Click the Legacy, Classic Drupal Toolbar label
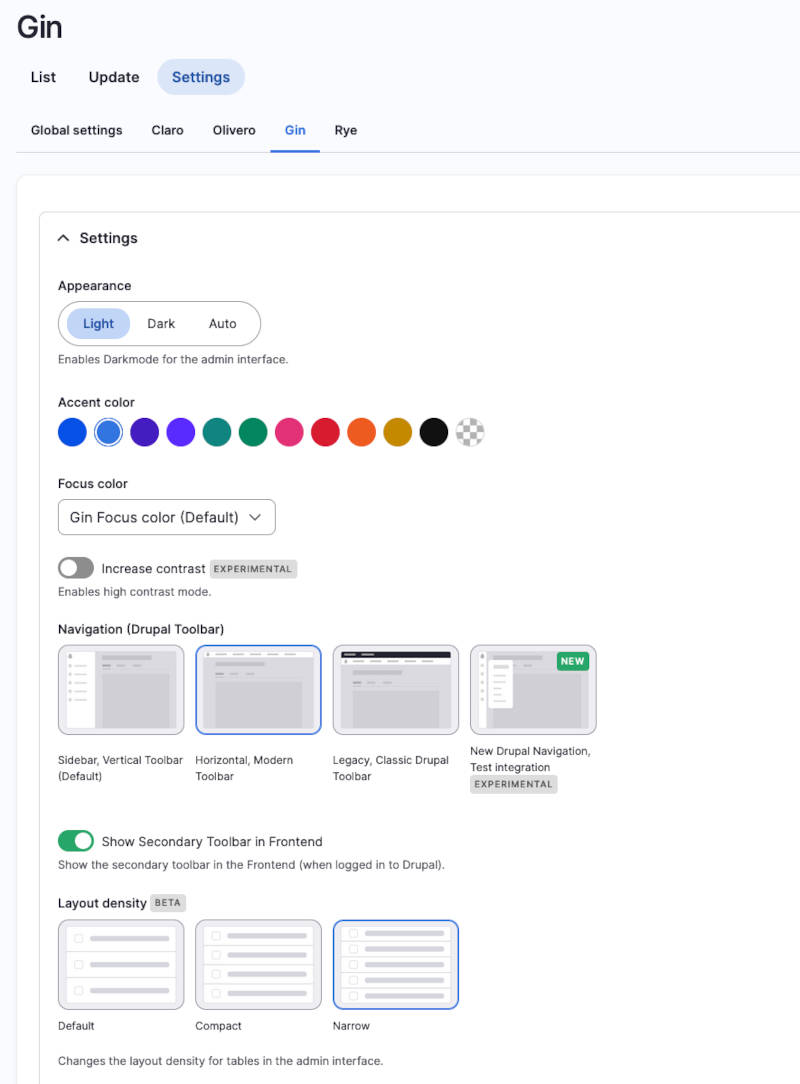Viewport: 800px width, 1084px height. coord(391,768)
